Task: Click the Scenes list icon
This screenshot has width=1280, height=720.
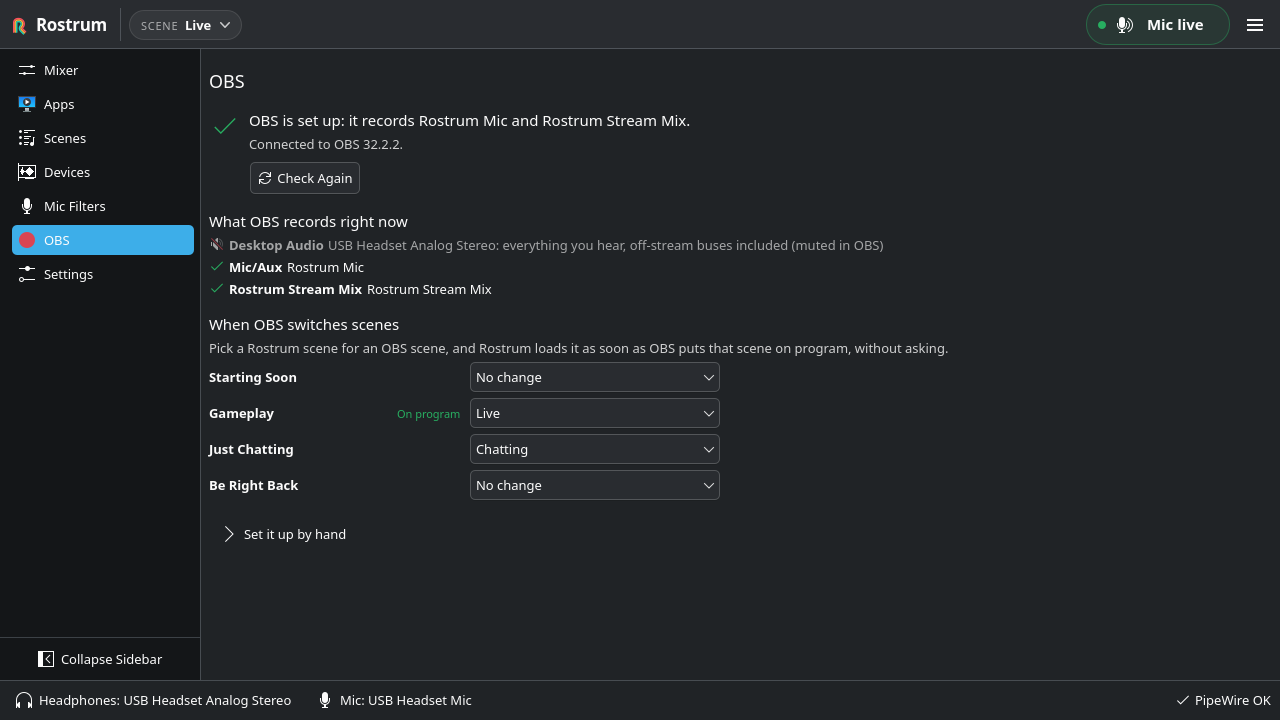Action: click(27, 138)
